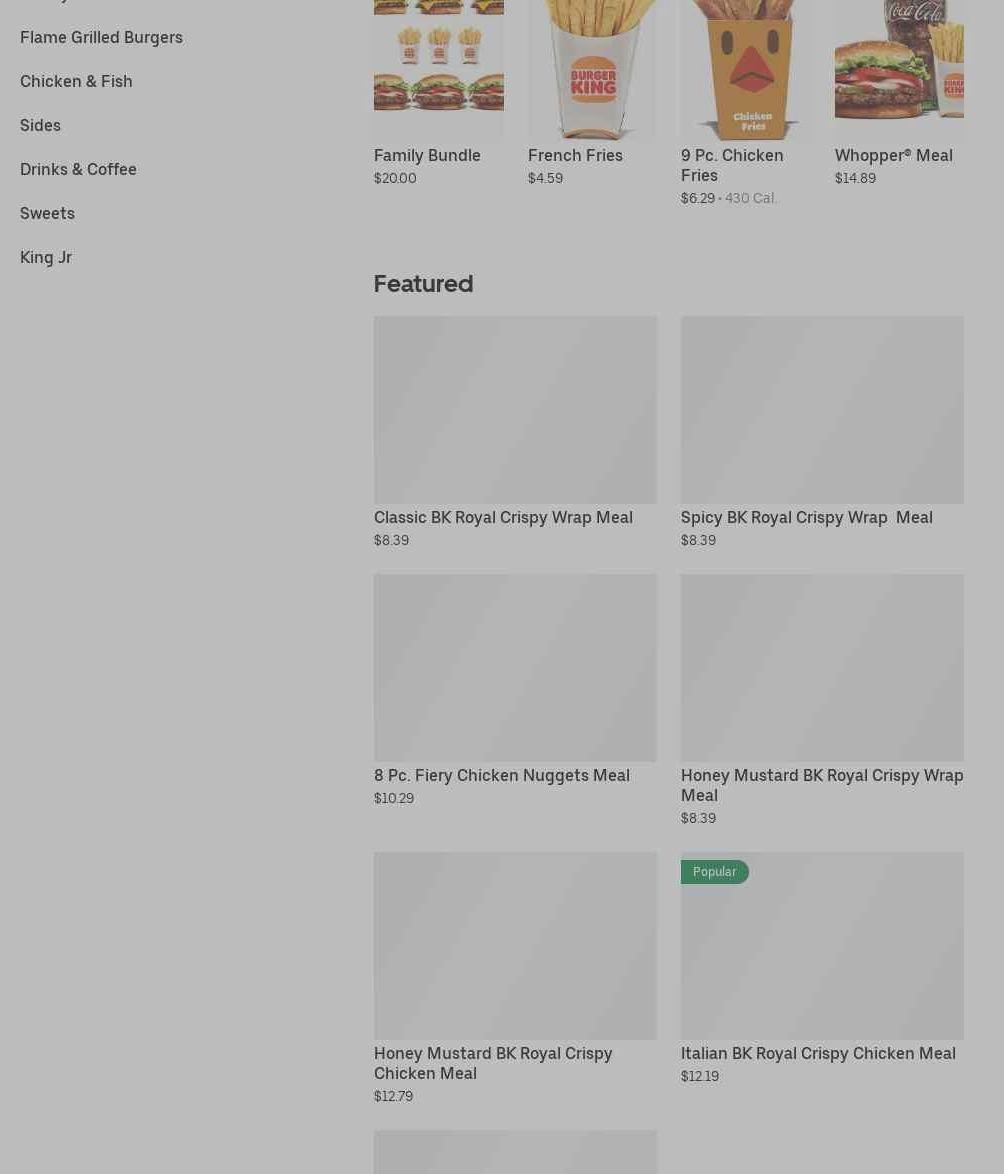This screenshot has width=1004, height=1174.
Task: Open the Flame Grilled Burgers category
Action: click(x=101, y=37)
